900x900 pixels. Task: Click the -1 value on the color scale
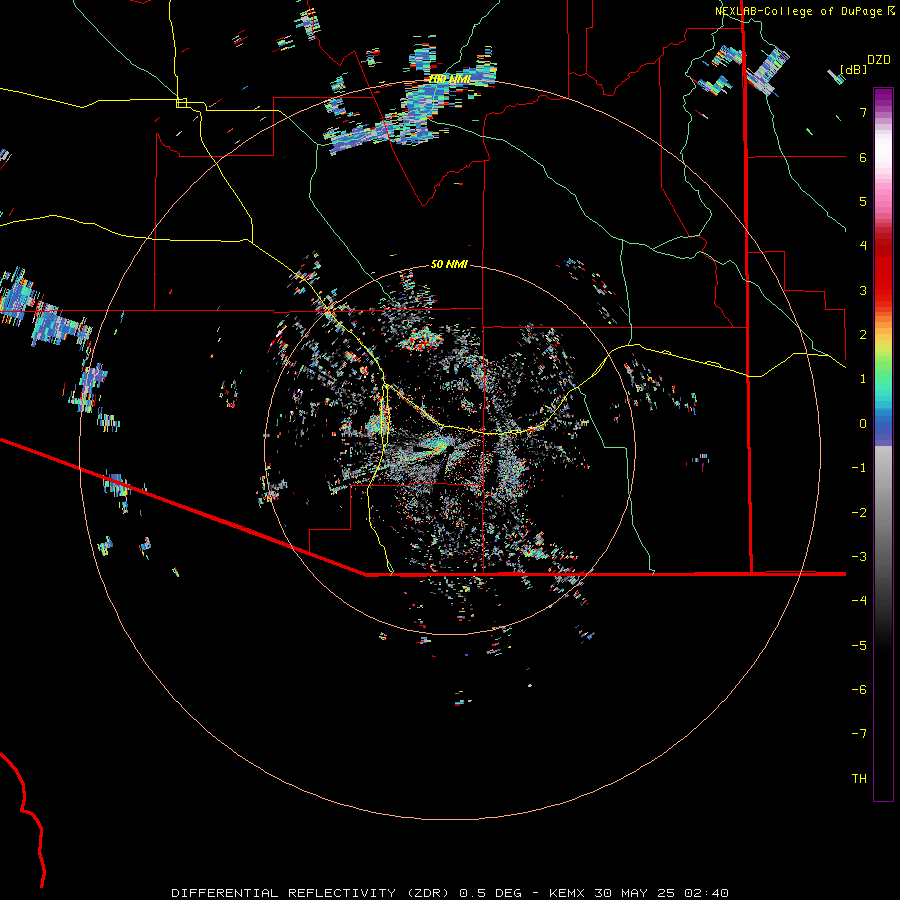[x=859, y=468]
